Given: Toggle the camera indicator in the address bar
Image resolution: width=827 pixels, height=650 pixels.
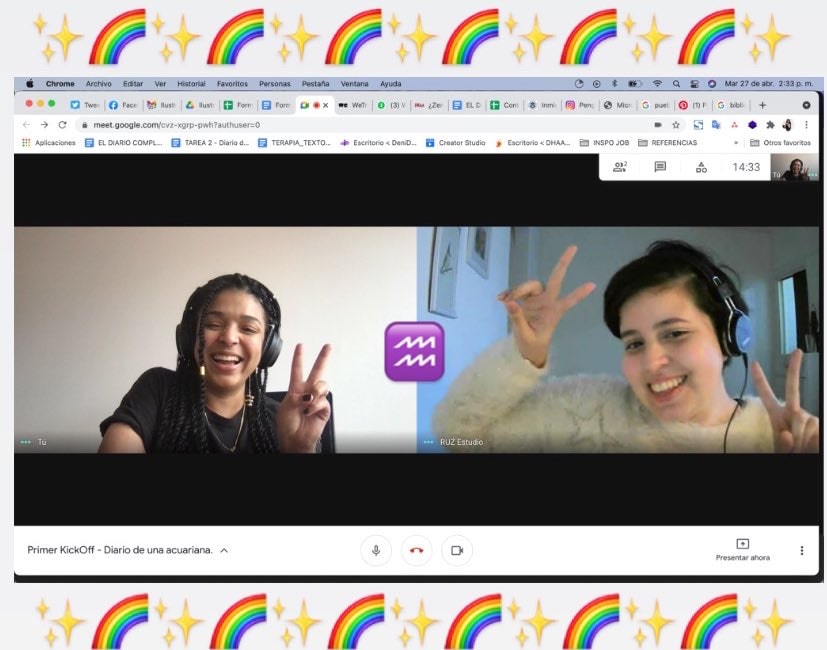Looking at the screenshot, I should tap(657, 125).
